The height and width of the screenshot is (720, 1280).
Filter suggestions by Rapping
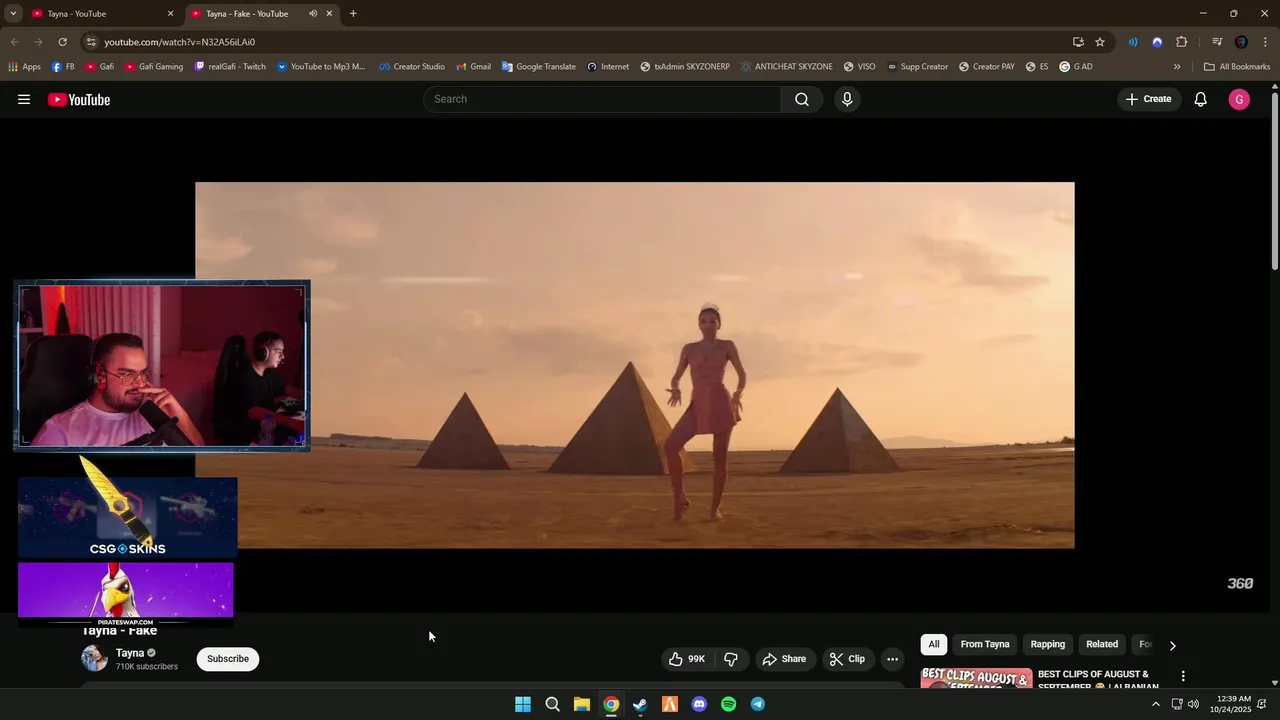point(1048,644)
